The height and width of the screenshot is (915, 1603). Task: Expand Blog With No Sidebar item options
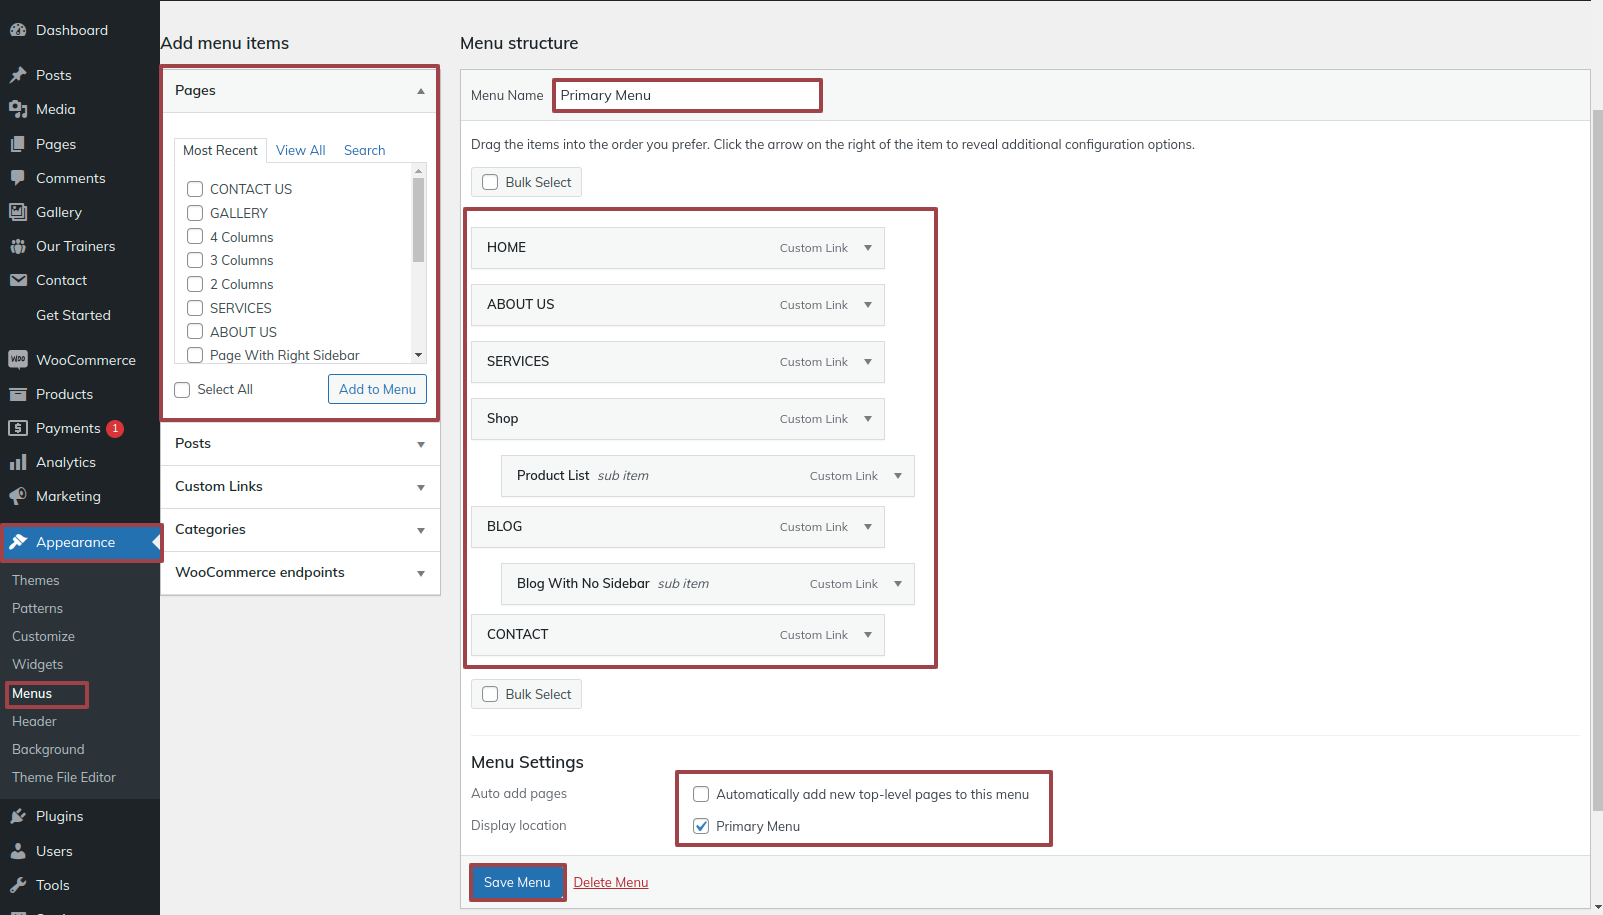pos(898,584)
